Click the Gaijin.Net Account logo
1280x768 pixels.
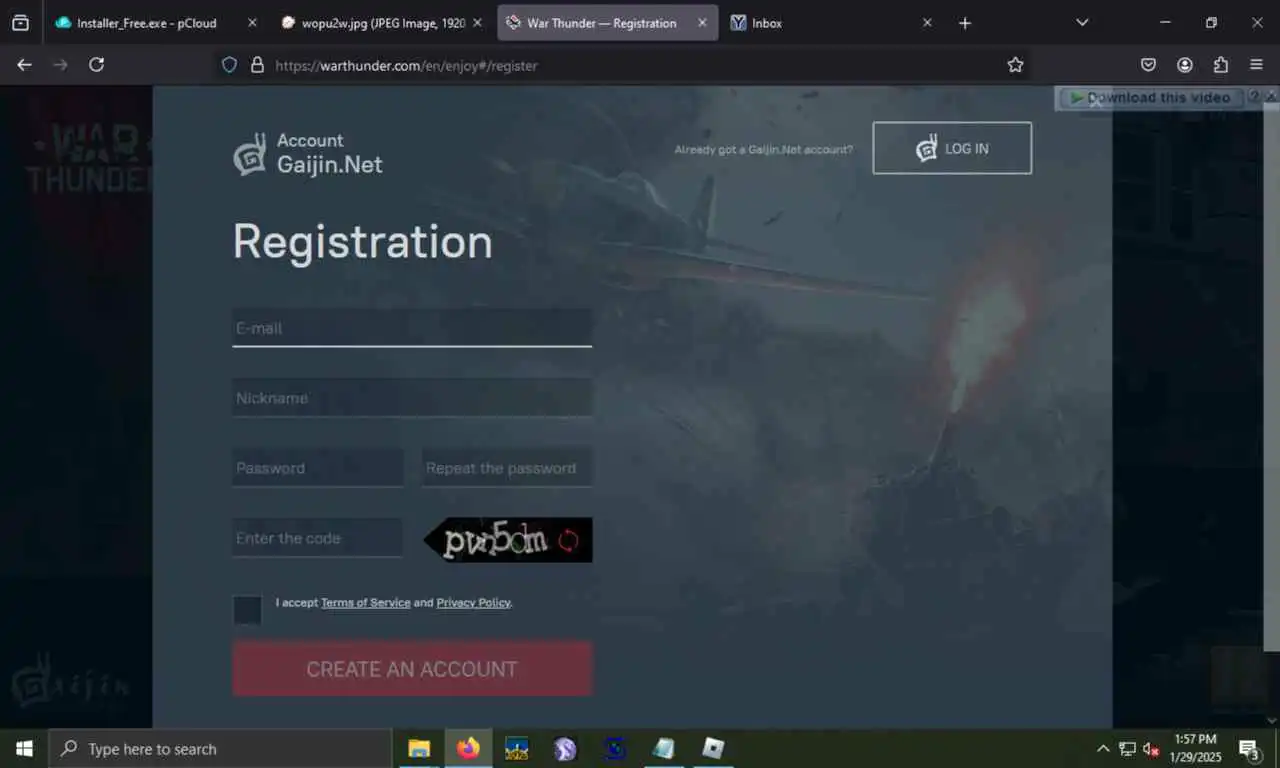pos(308,153)
